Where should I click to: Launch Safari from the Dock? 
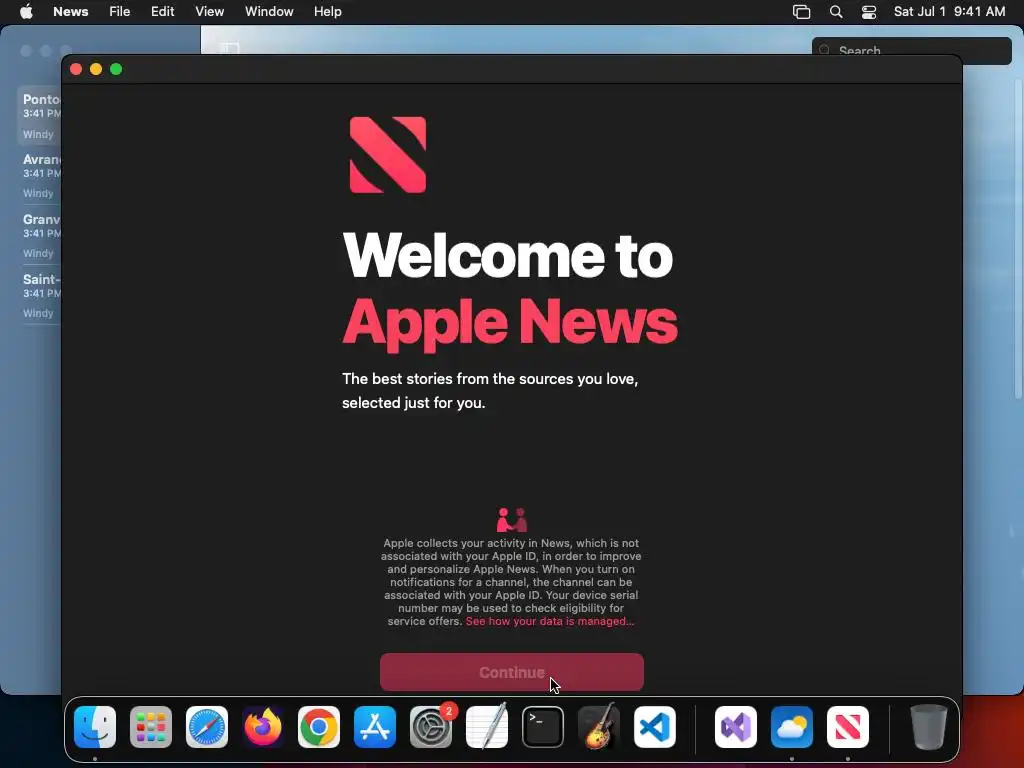point(207,727)
